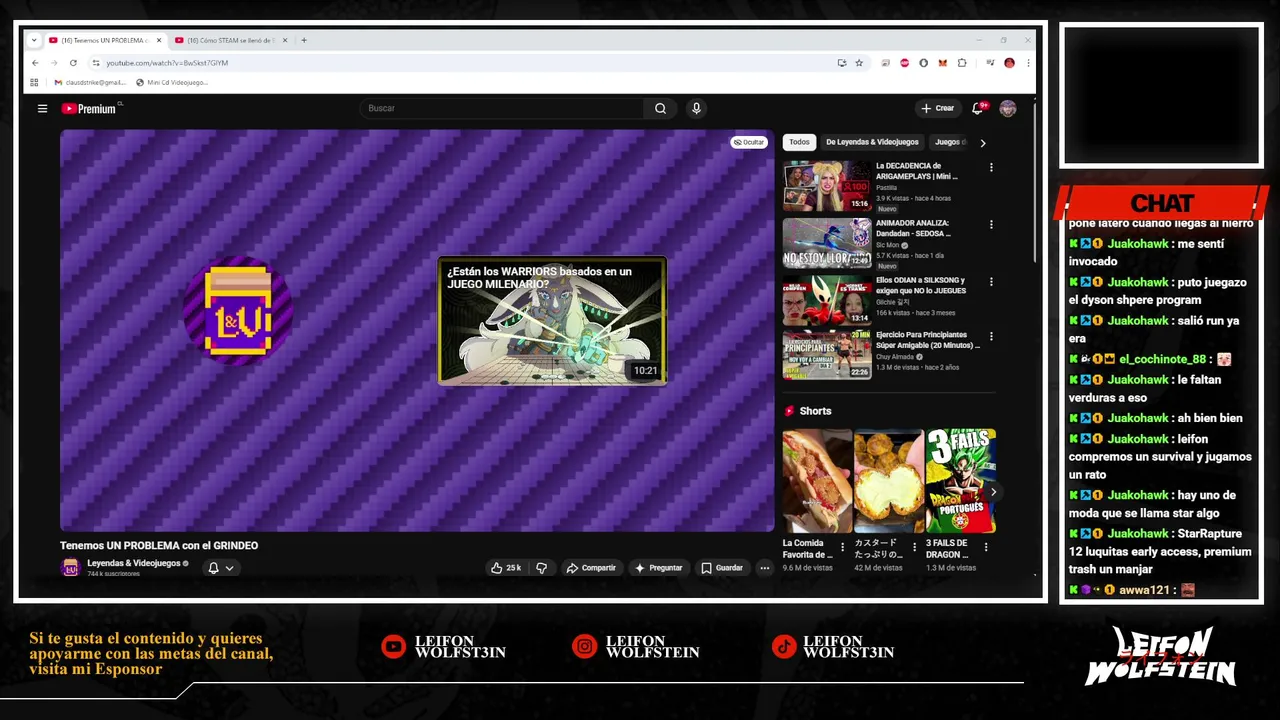Reload the page in the browser

tap(72, 63)
